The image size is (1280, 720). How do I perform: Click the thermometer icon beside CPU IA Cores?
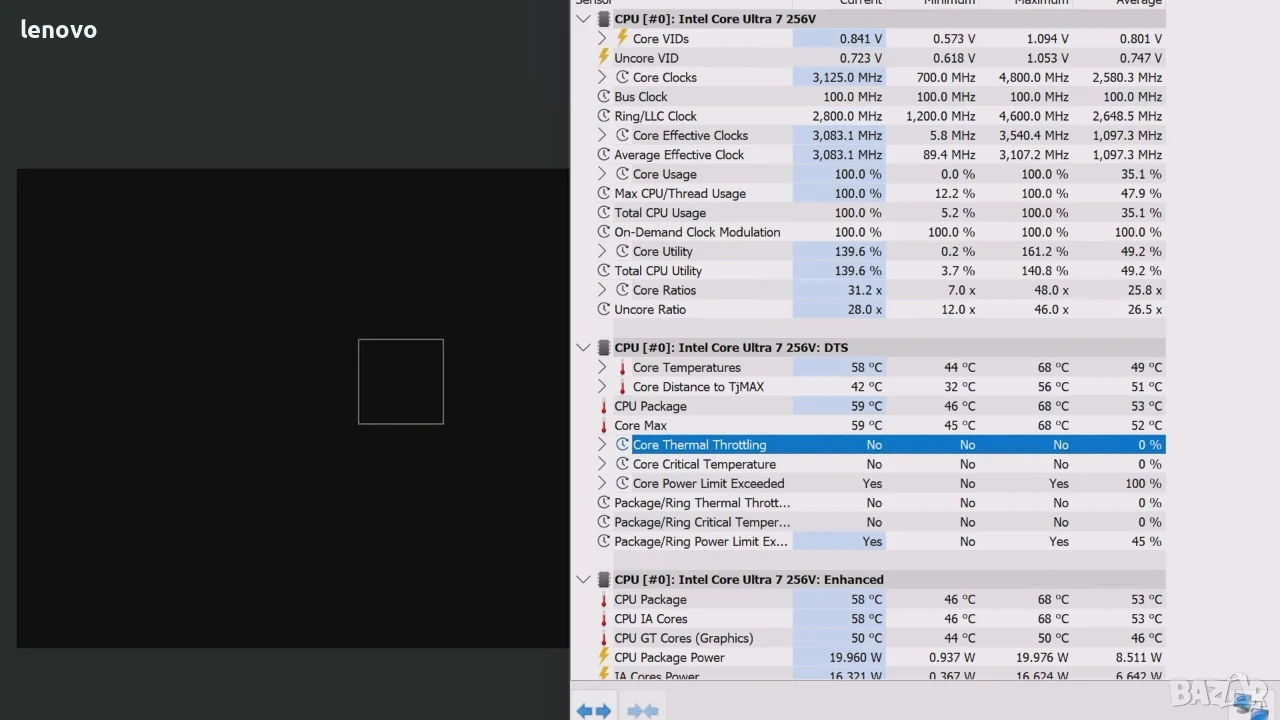tap(604, 619)
